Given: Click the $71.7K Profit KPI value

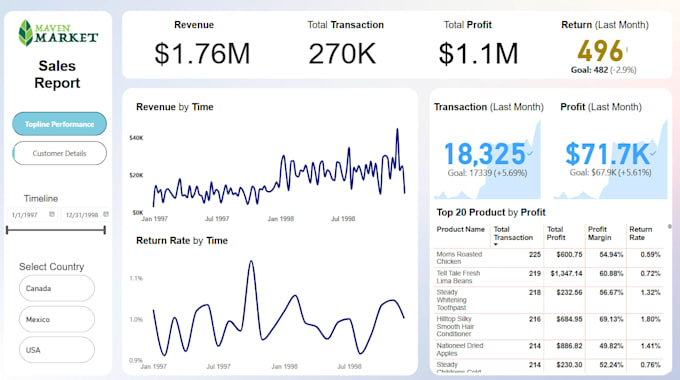Looking at the screenshot, I should click(x=608, y=154).
